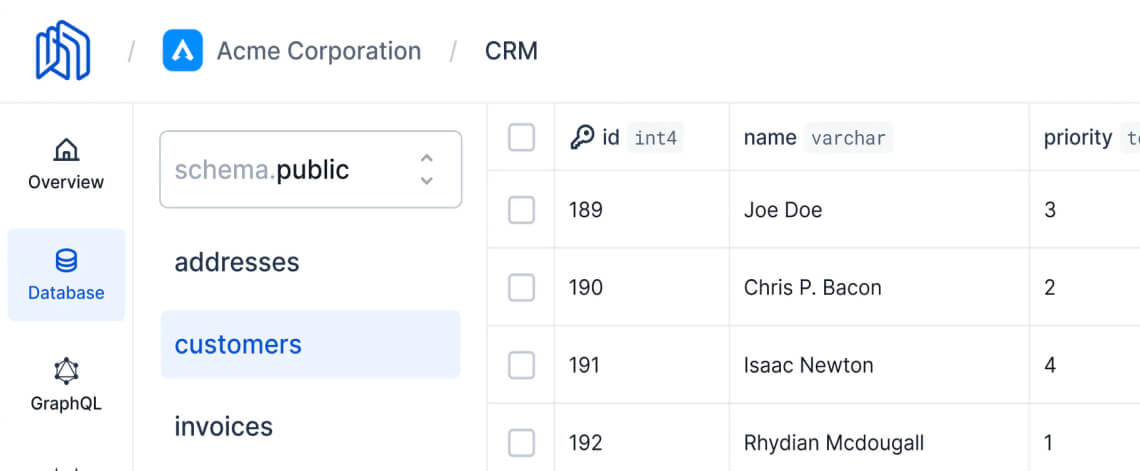Click the Nhost logo icon
Image resolution: width=1140 pixels, height=471 pixels.
pos(63,50)
